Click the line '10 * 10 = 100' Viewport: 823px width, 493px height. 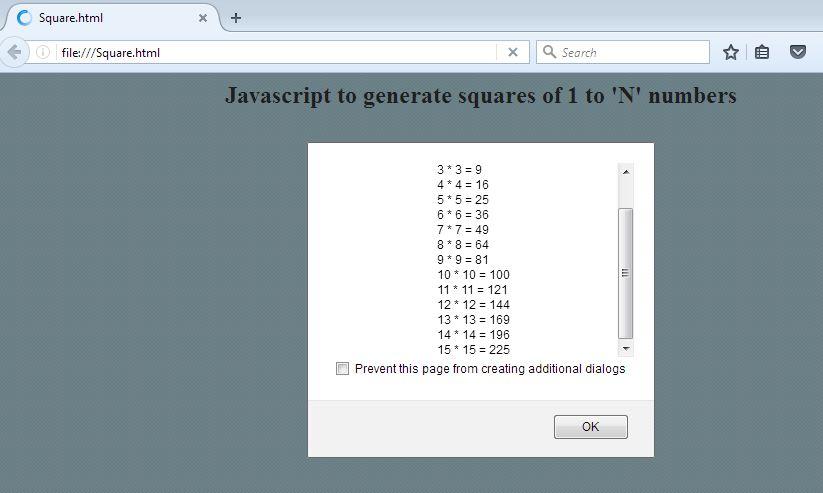point(473,275)
